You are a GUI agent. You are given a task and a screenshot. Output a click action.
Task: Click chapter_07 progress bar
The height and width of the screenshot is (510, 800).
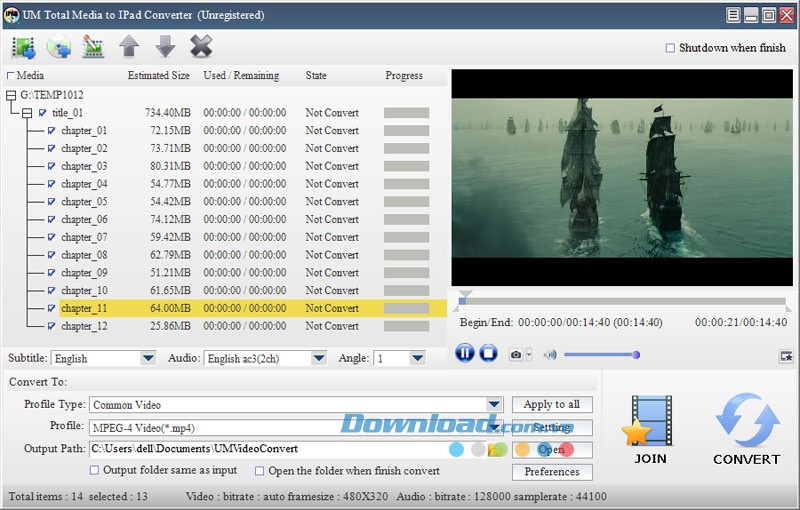click(x=407, y=237)
